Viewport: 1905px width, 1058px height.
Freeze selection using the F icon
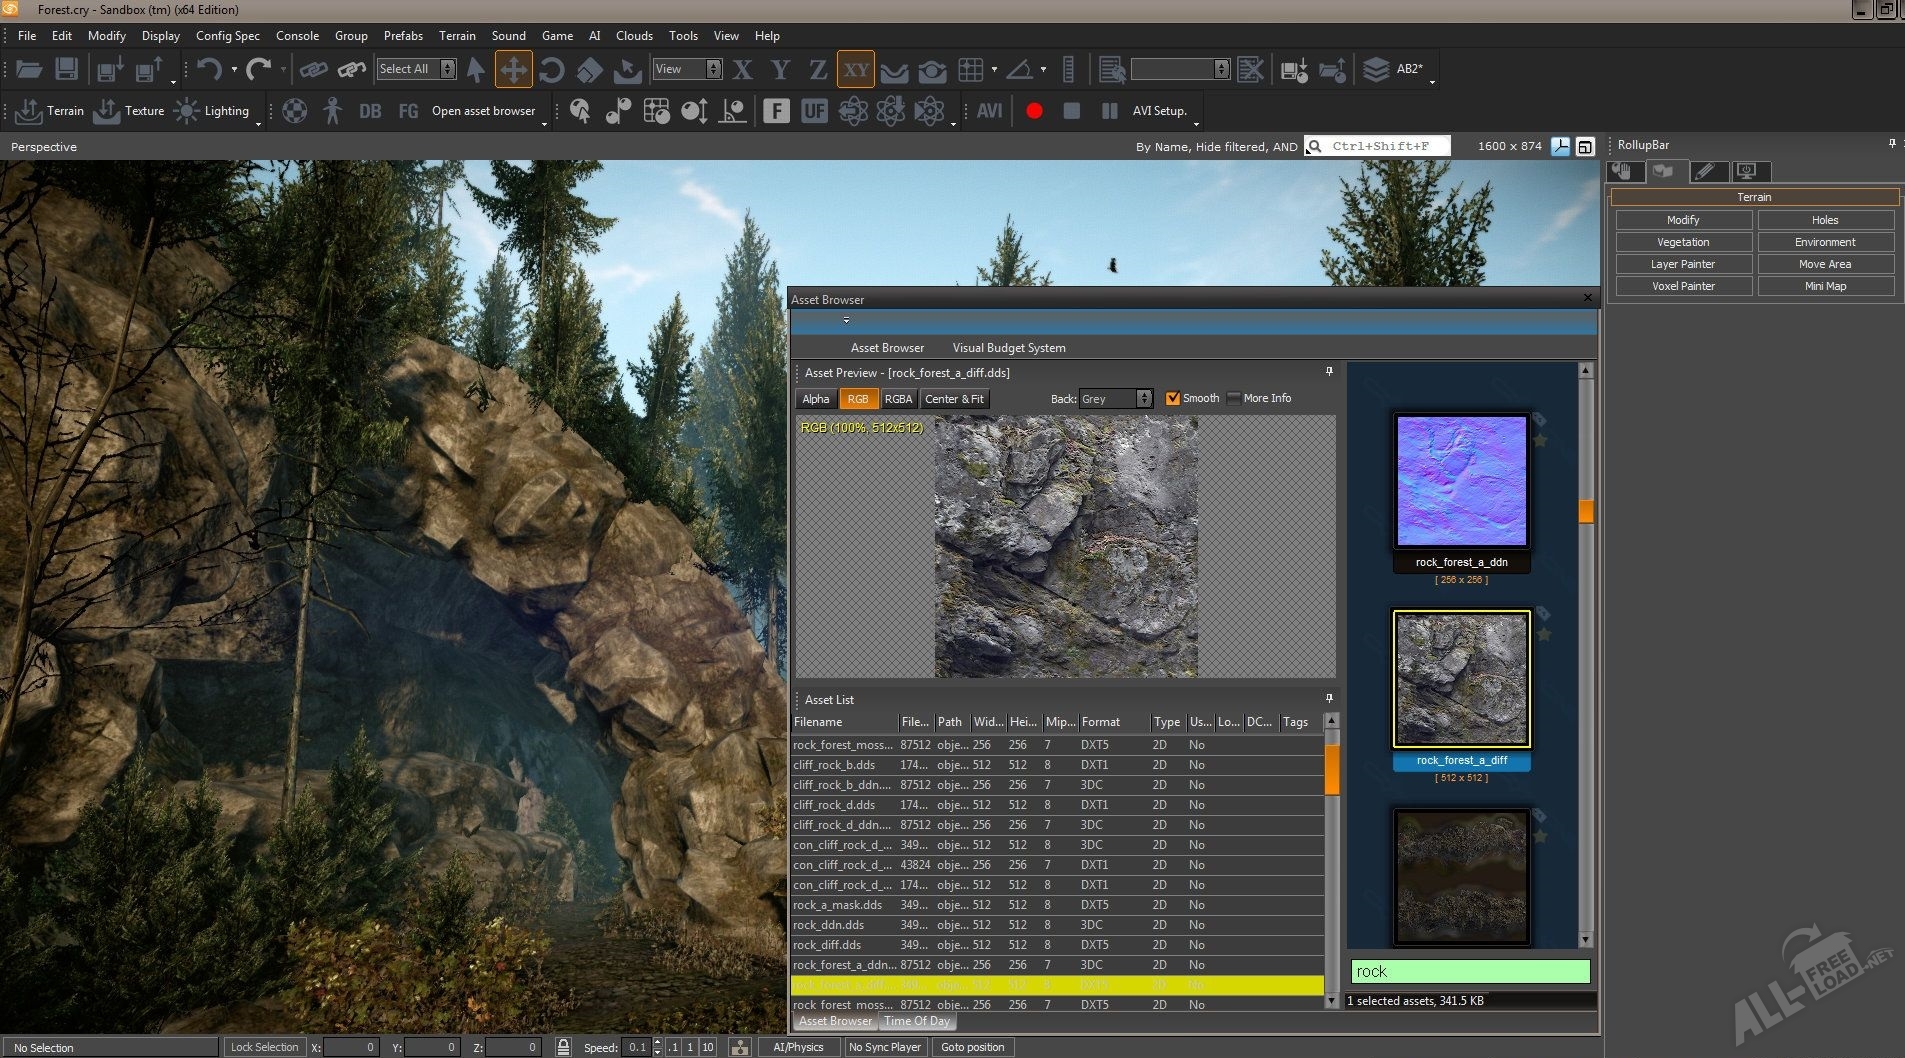pyautogui.click(x=777, y=111)
